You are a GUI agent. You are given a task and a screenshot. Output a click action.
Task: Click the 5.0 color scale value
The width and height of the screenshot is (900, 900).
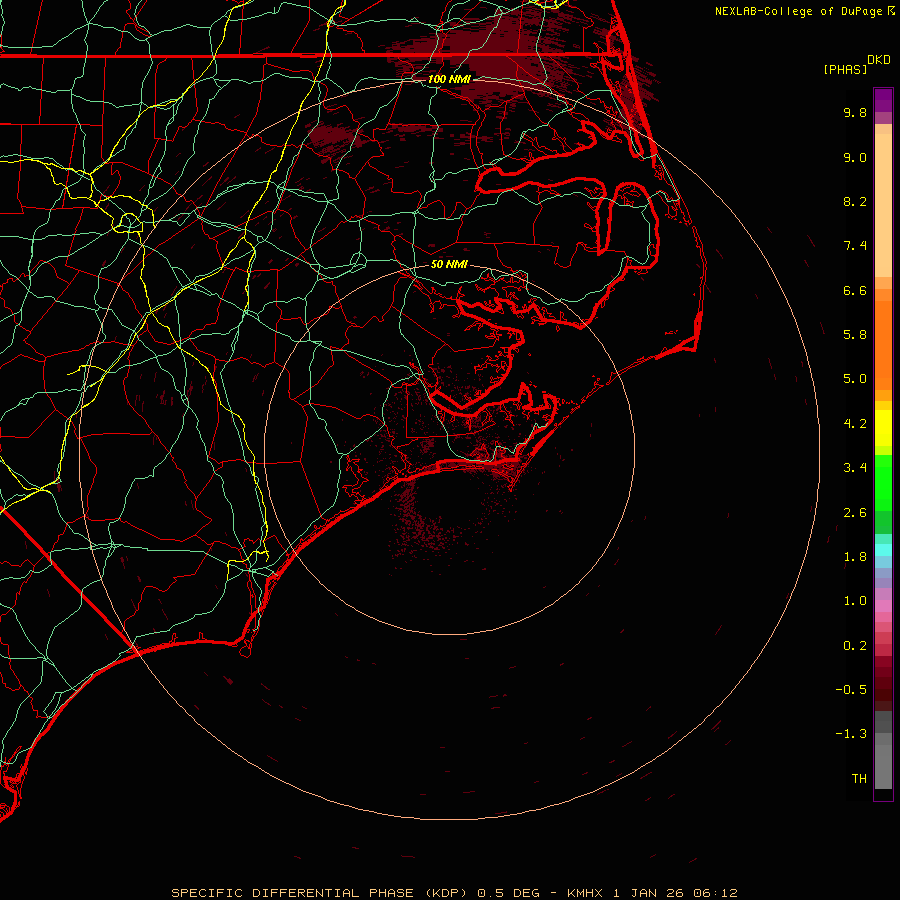coord(855,379)
